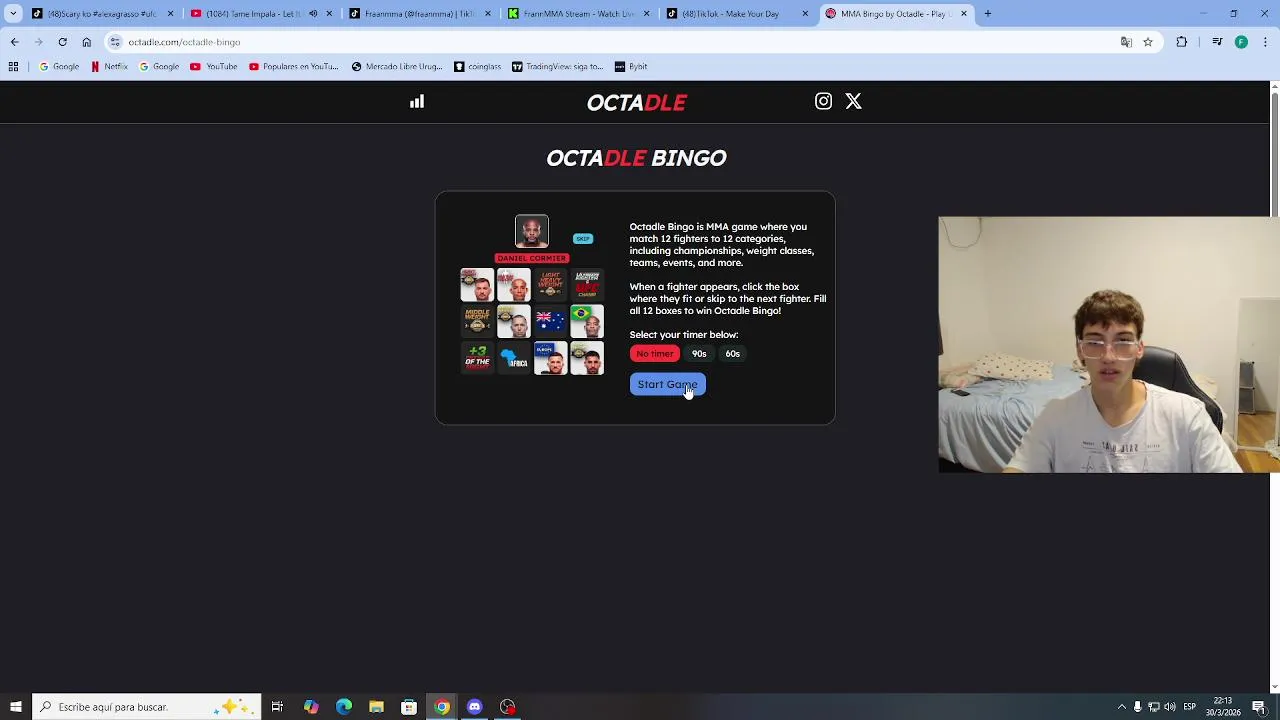Open the Apps grid in bookmarks bar
Screen dimensions: 1280x720
point(13,66)
